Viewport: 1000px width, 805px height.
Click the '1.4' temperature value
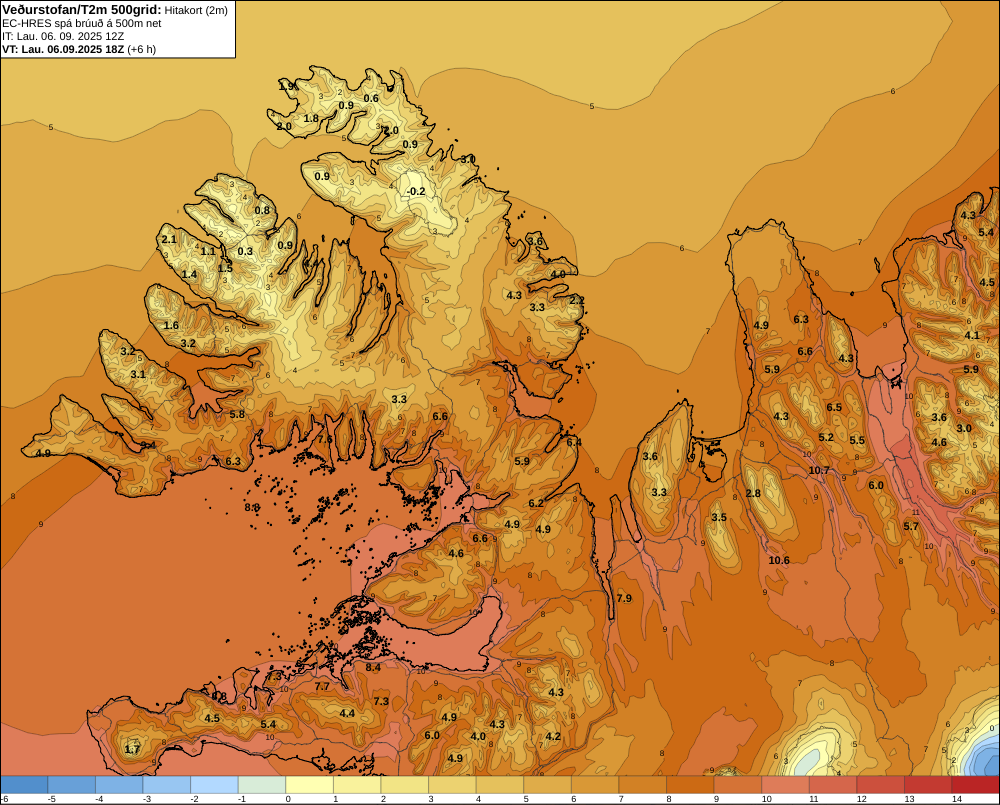click(x=189, y=275)
